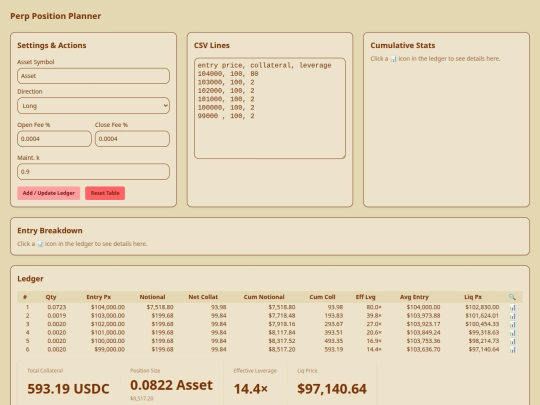540x405 pixels.
Task: Click the Avg Entry column header
Action: coord(414,297)
